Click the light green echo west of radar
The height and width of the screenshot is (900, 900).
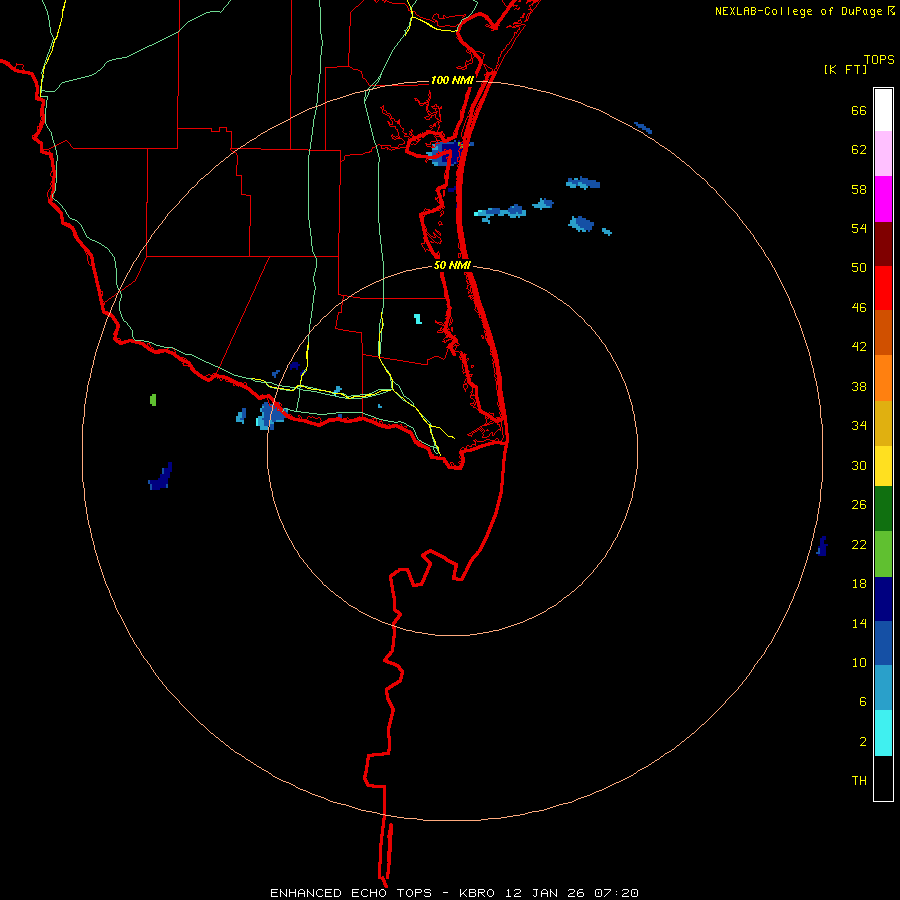click(153, 399)
